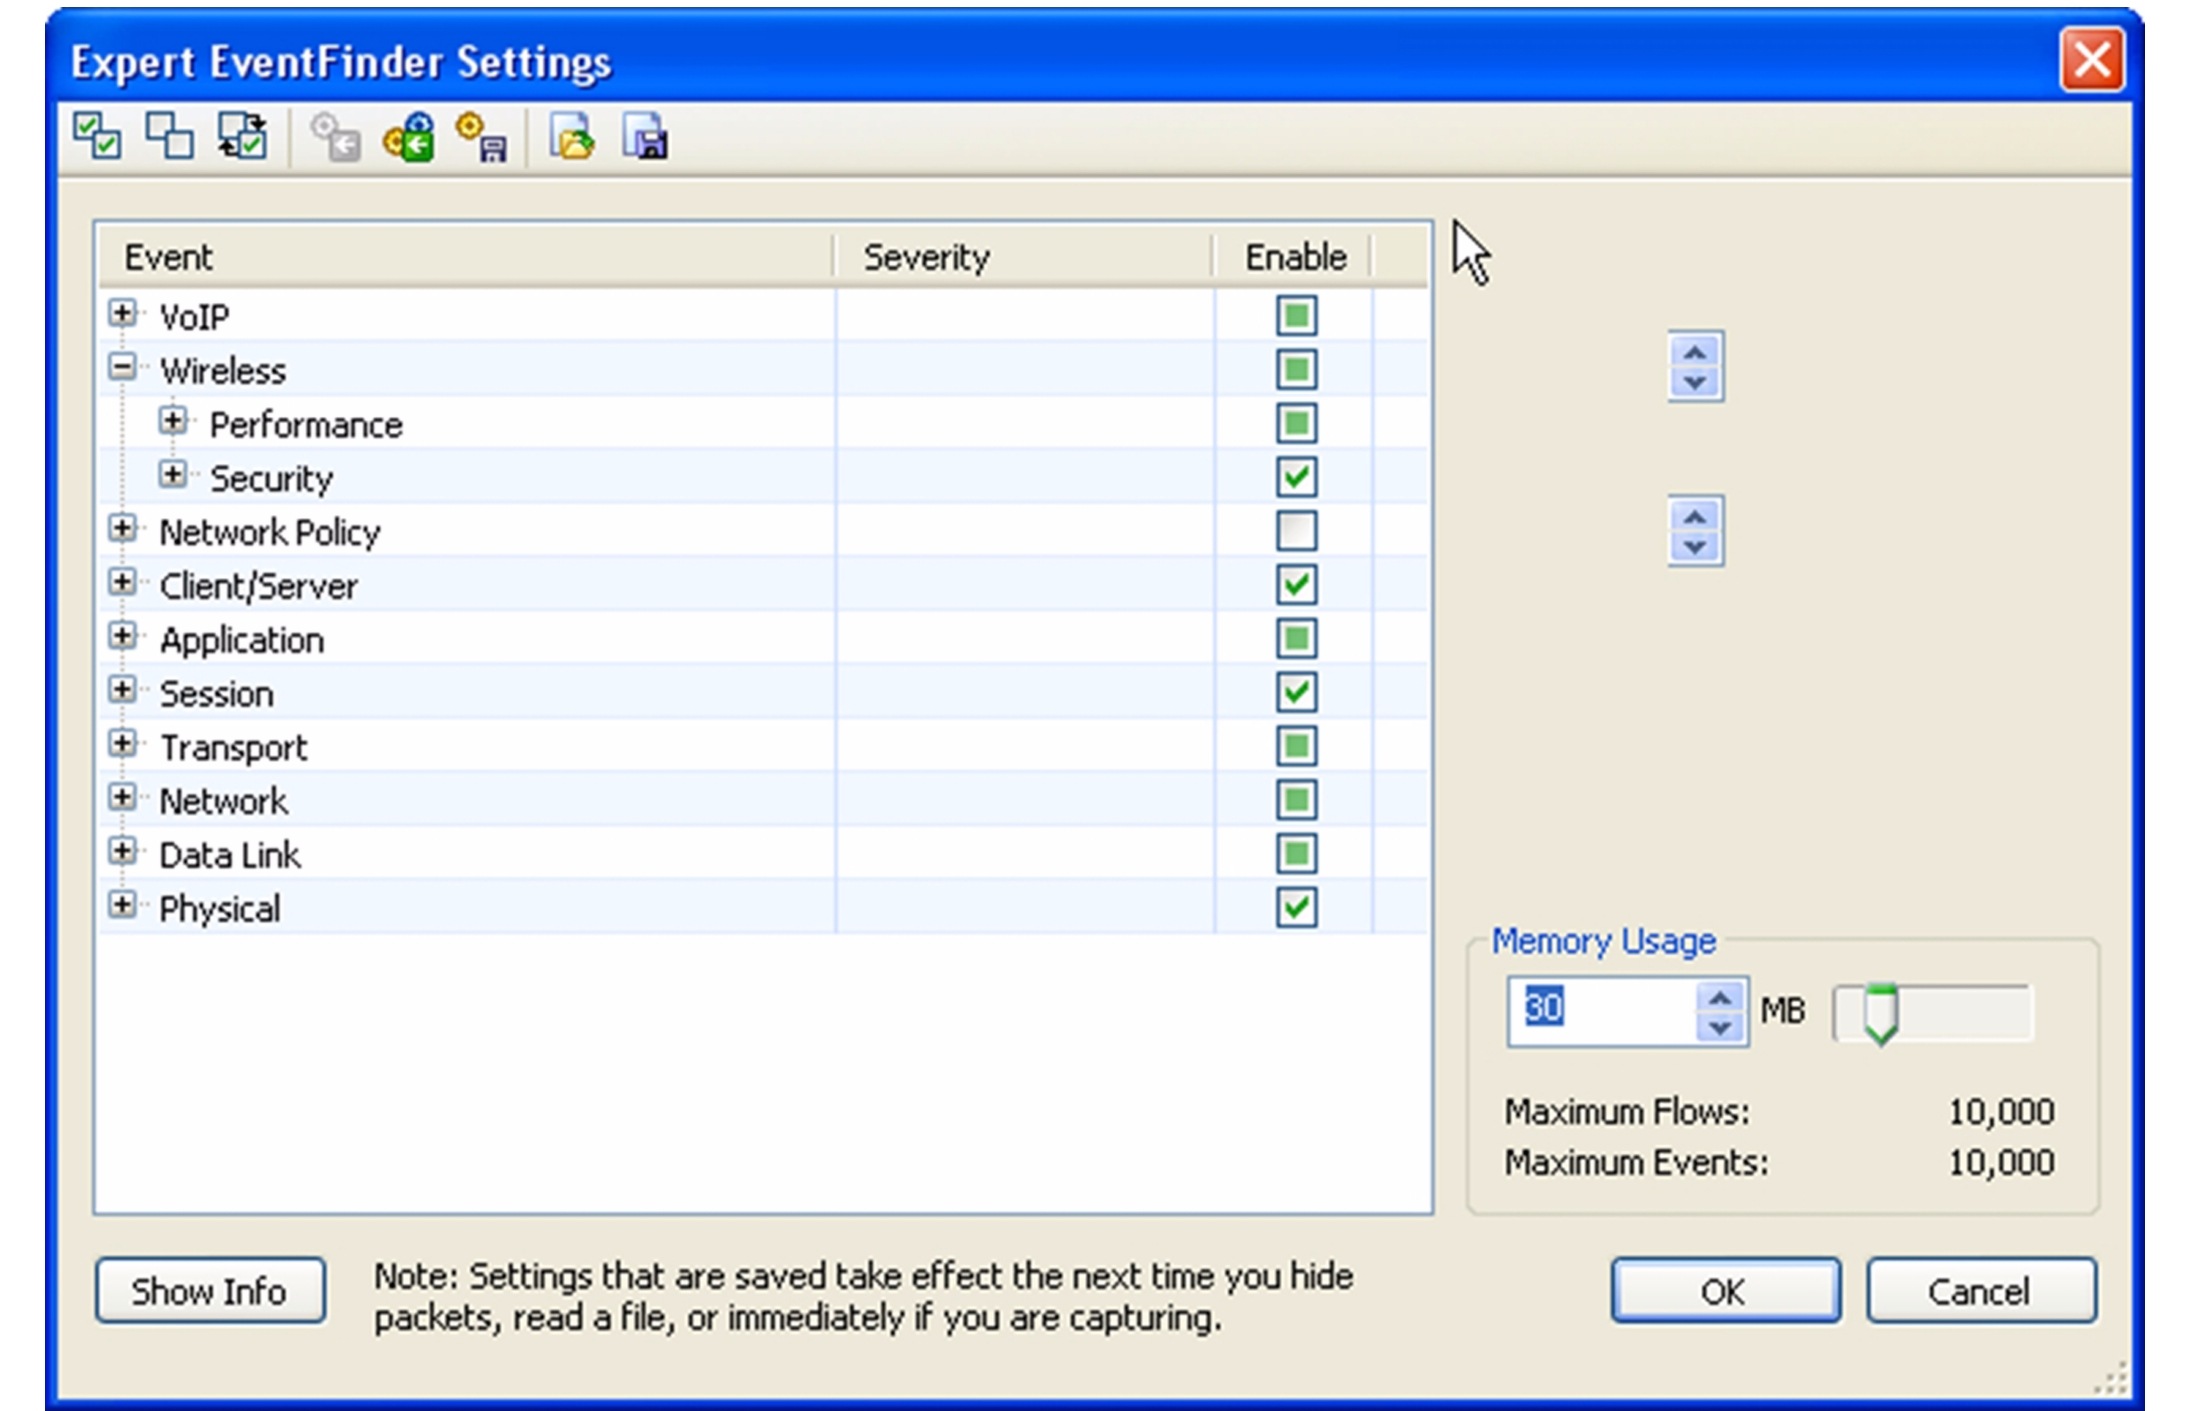Click the grayed Default Selected gear icon

[335, 137]
